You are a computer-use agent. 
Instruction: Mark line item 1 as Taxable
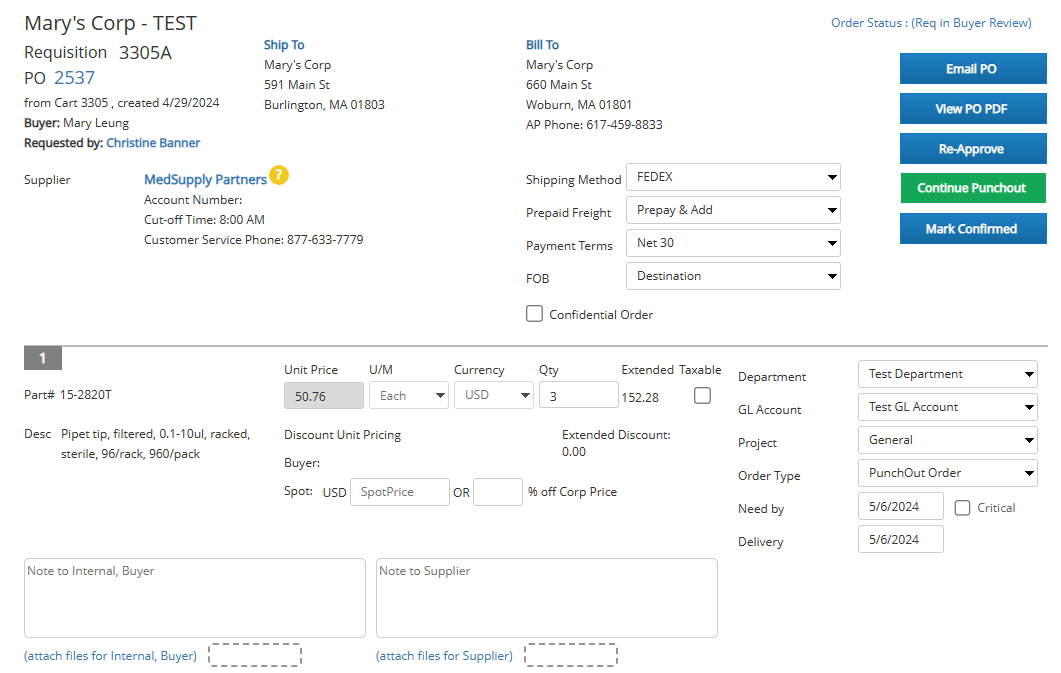coord(702,395)
